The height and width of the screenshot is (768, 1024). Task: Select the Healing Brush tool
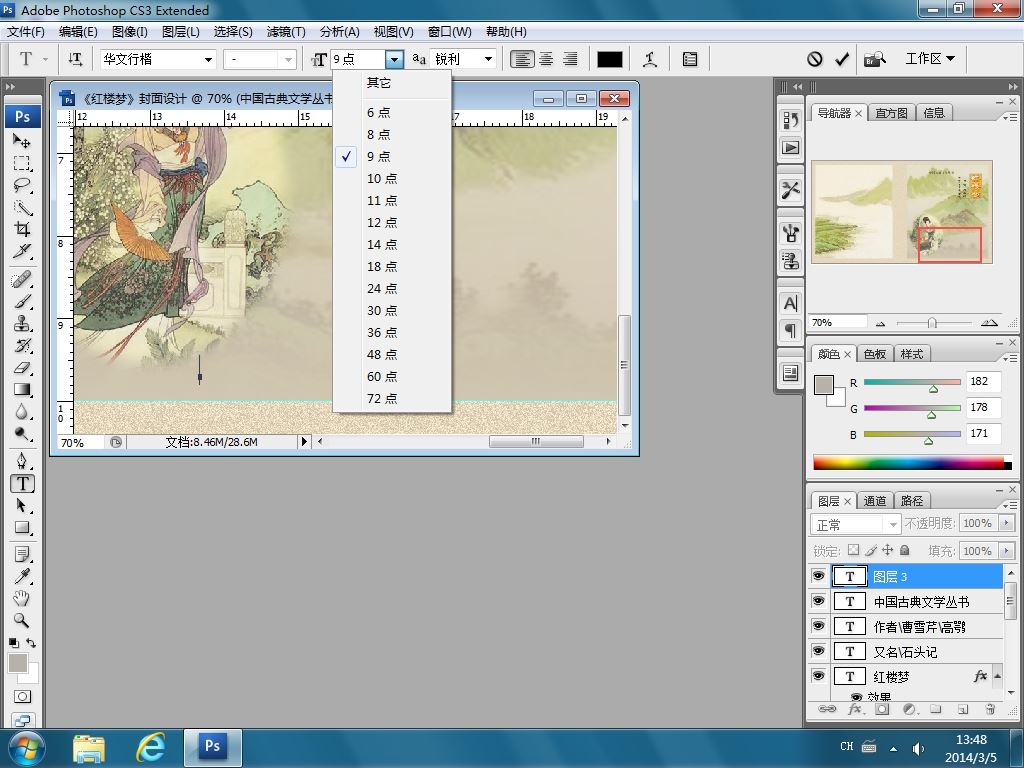tap(22, 280)
